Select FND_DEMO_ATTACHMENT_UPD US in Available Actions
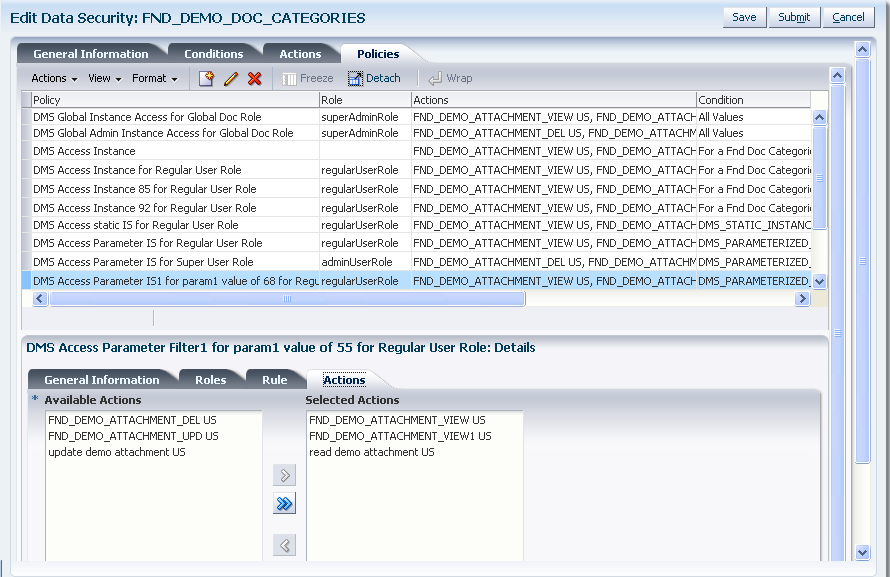 133,436
